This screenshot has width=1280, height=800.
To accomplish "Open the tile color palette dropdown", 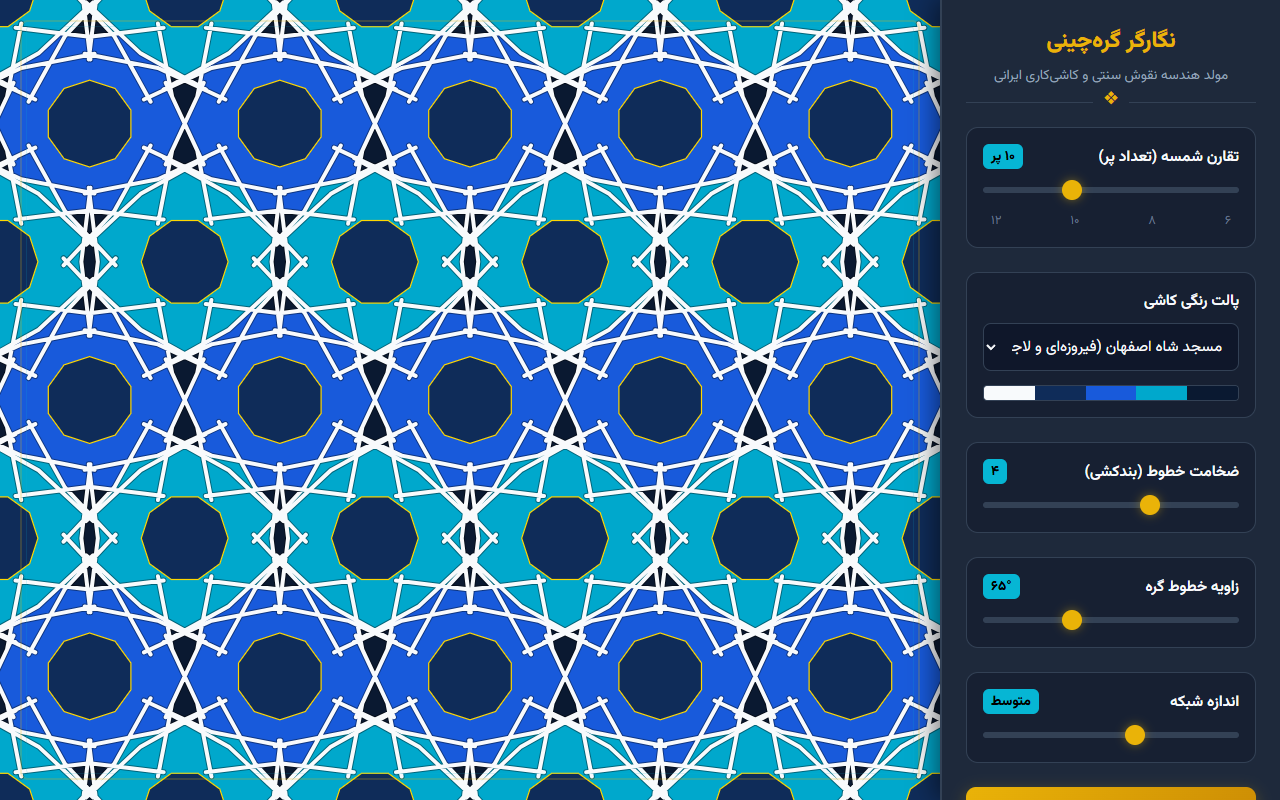I will [x=1110, y=347].
